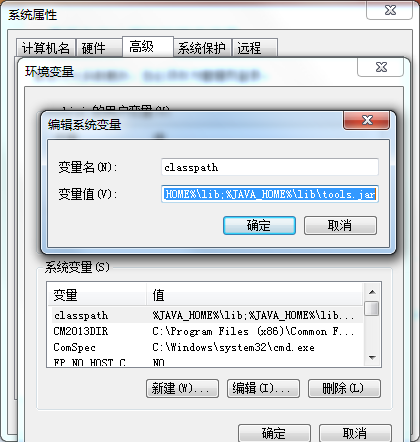Switch to the 计算机名 tab
The image size is (420, 442).
[46, 48]
